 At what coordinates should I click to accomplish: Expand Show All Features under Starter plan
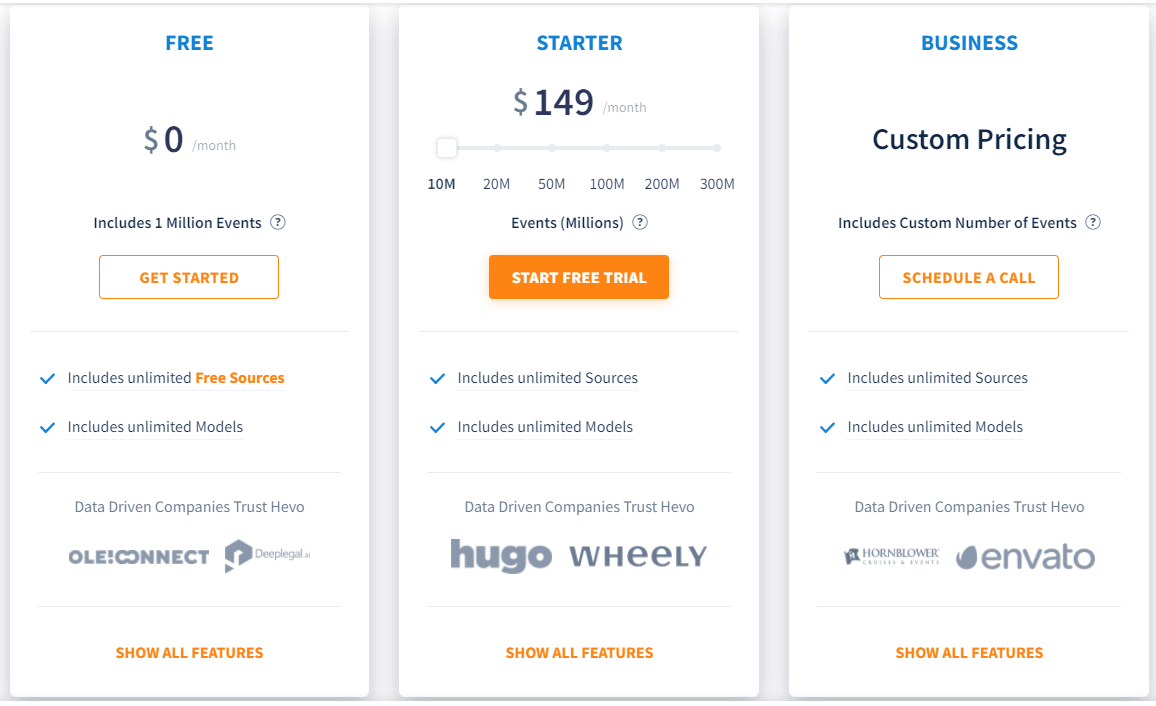tap(579, 652)
